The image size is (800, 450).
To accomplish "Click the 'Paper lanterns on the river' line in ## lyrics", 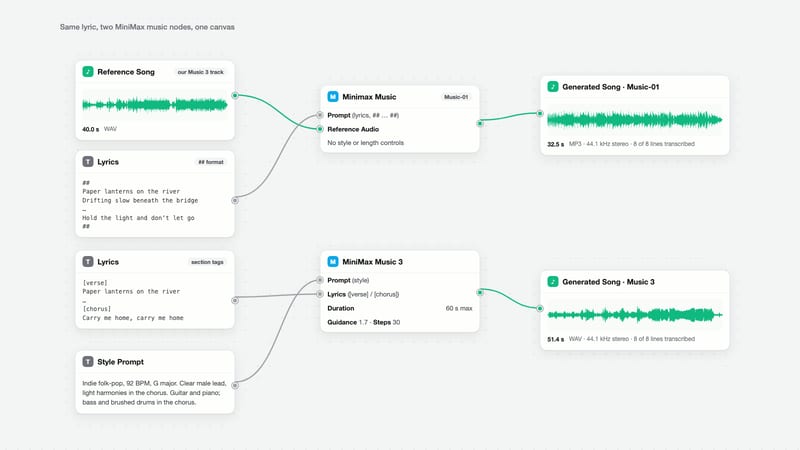I will pyautogui.click(x=131, y=191).
